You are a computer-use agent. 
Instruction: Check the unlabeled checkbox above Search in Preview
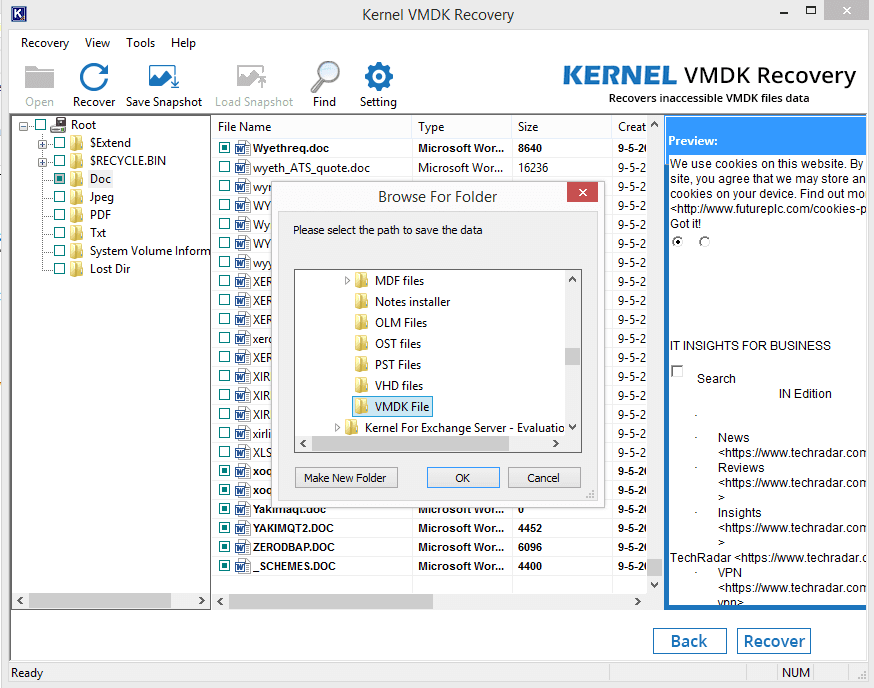pyautogui.click(x=677, y=371)
